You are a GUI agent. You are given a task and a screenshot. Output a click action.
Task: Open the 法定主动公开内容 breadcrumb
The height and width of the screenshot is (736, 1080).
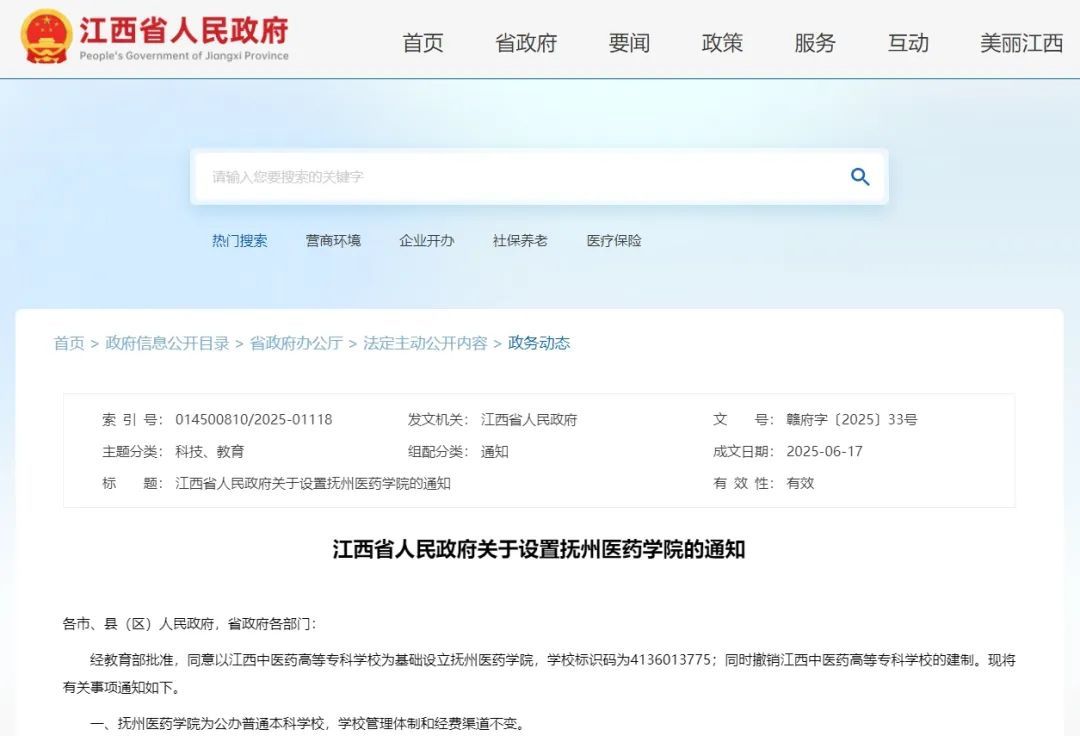[x=424, y=343]
